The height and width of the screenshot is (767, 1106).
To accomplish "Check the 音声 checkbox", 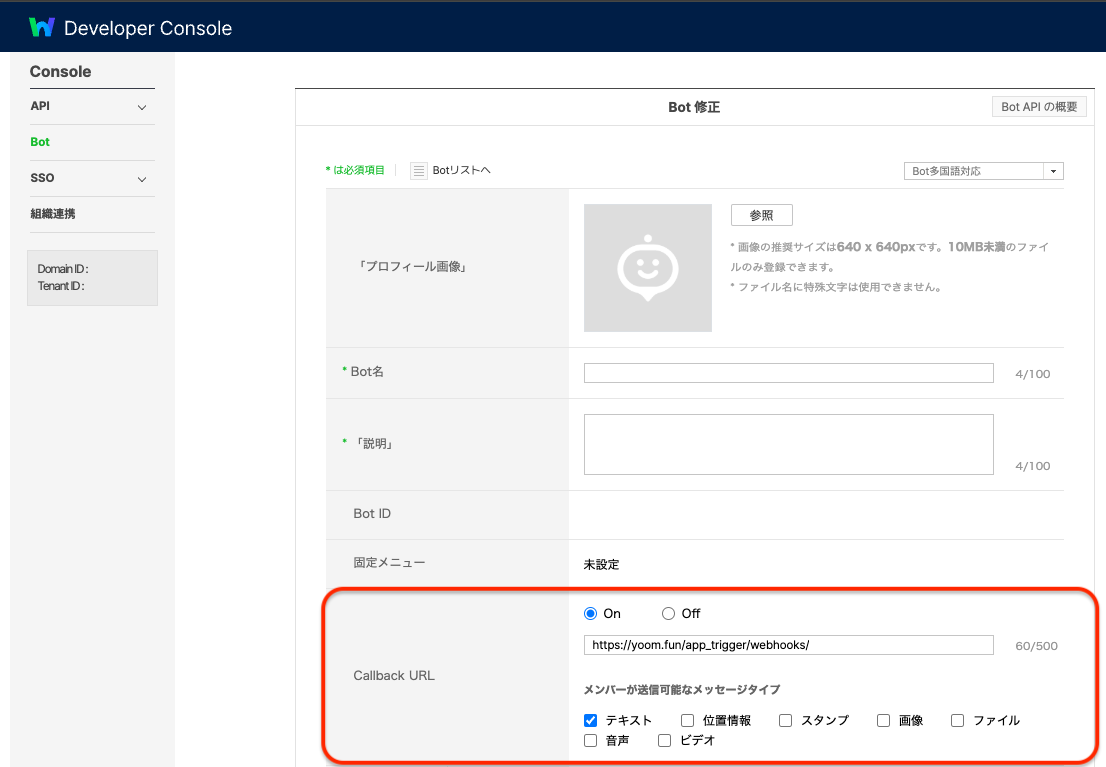I will point(591,741).
